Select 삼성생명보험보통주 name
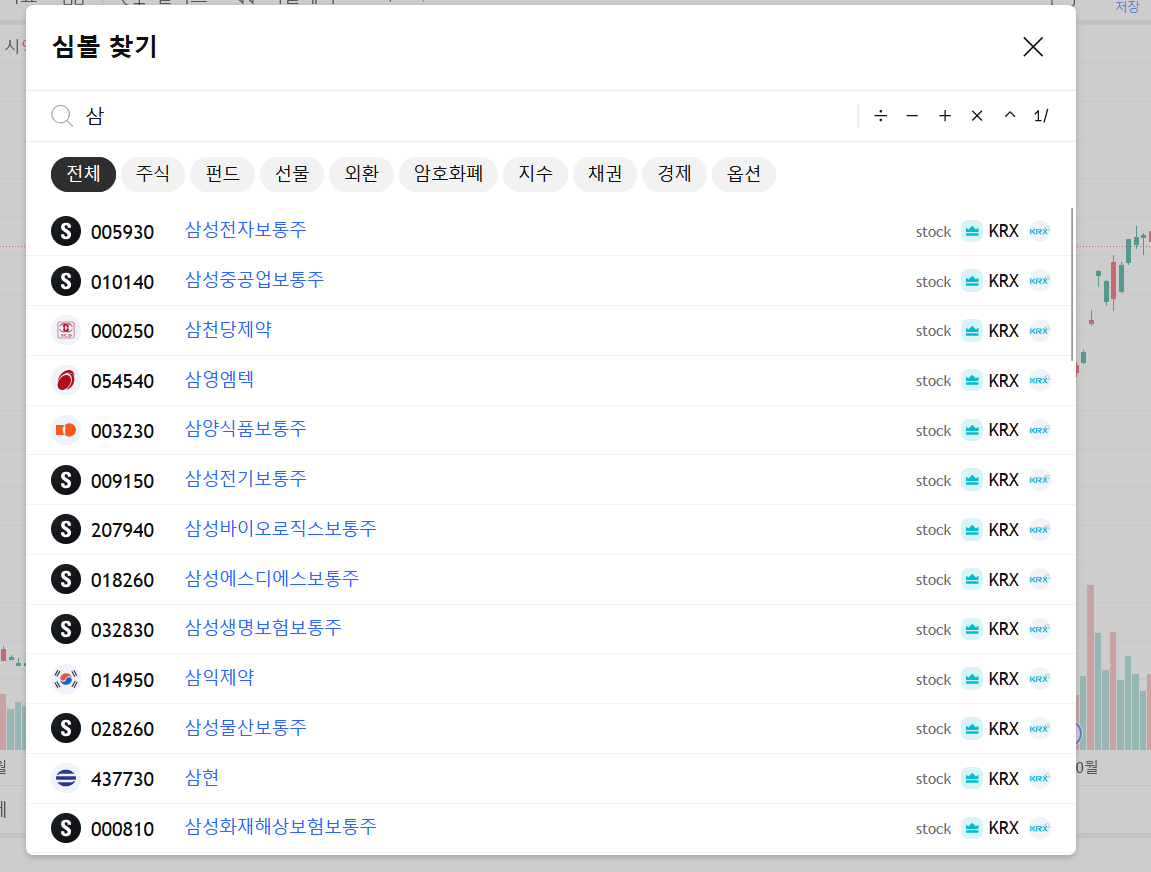 point(263,628)
